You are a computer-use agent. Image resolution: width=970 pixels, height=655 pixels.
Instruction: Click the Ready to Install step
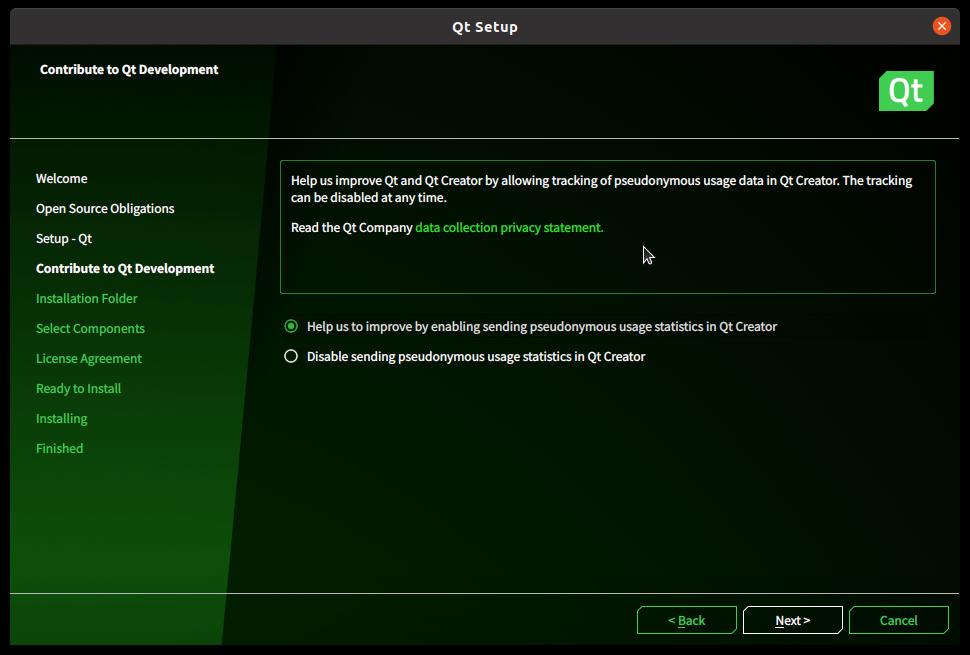click(79, 388)
